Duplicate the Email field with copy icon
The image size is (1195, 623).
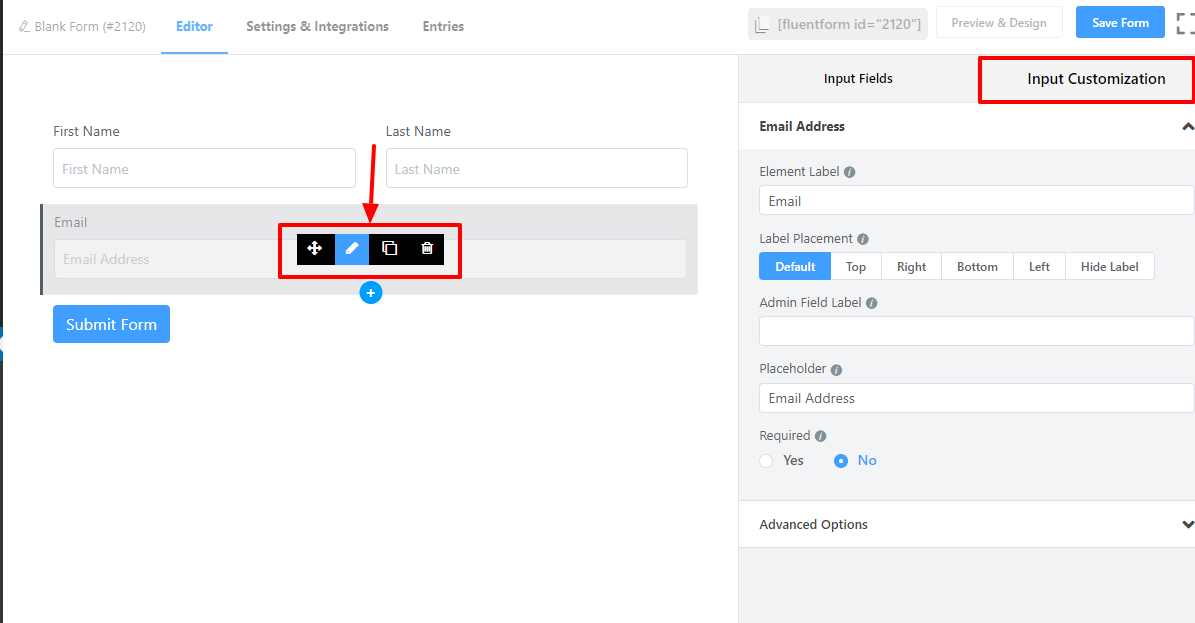click(x=389, y=249)
